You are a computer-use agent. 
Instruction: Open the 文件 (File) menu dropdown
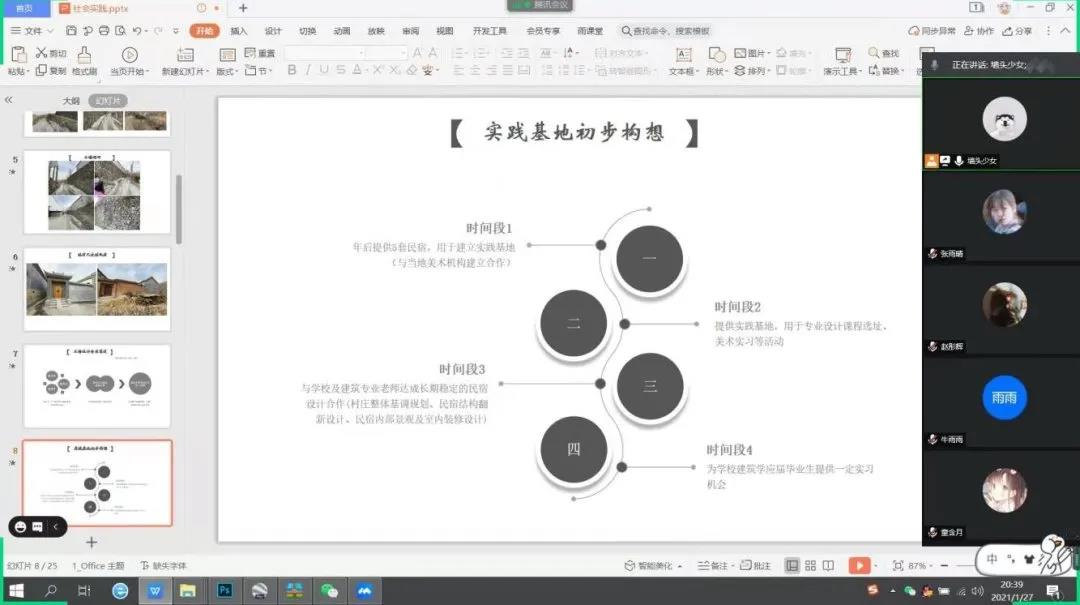[x=32, y=31]
